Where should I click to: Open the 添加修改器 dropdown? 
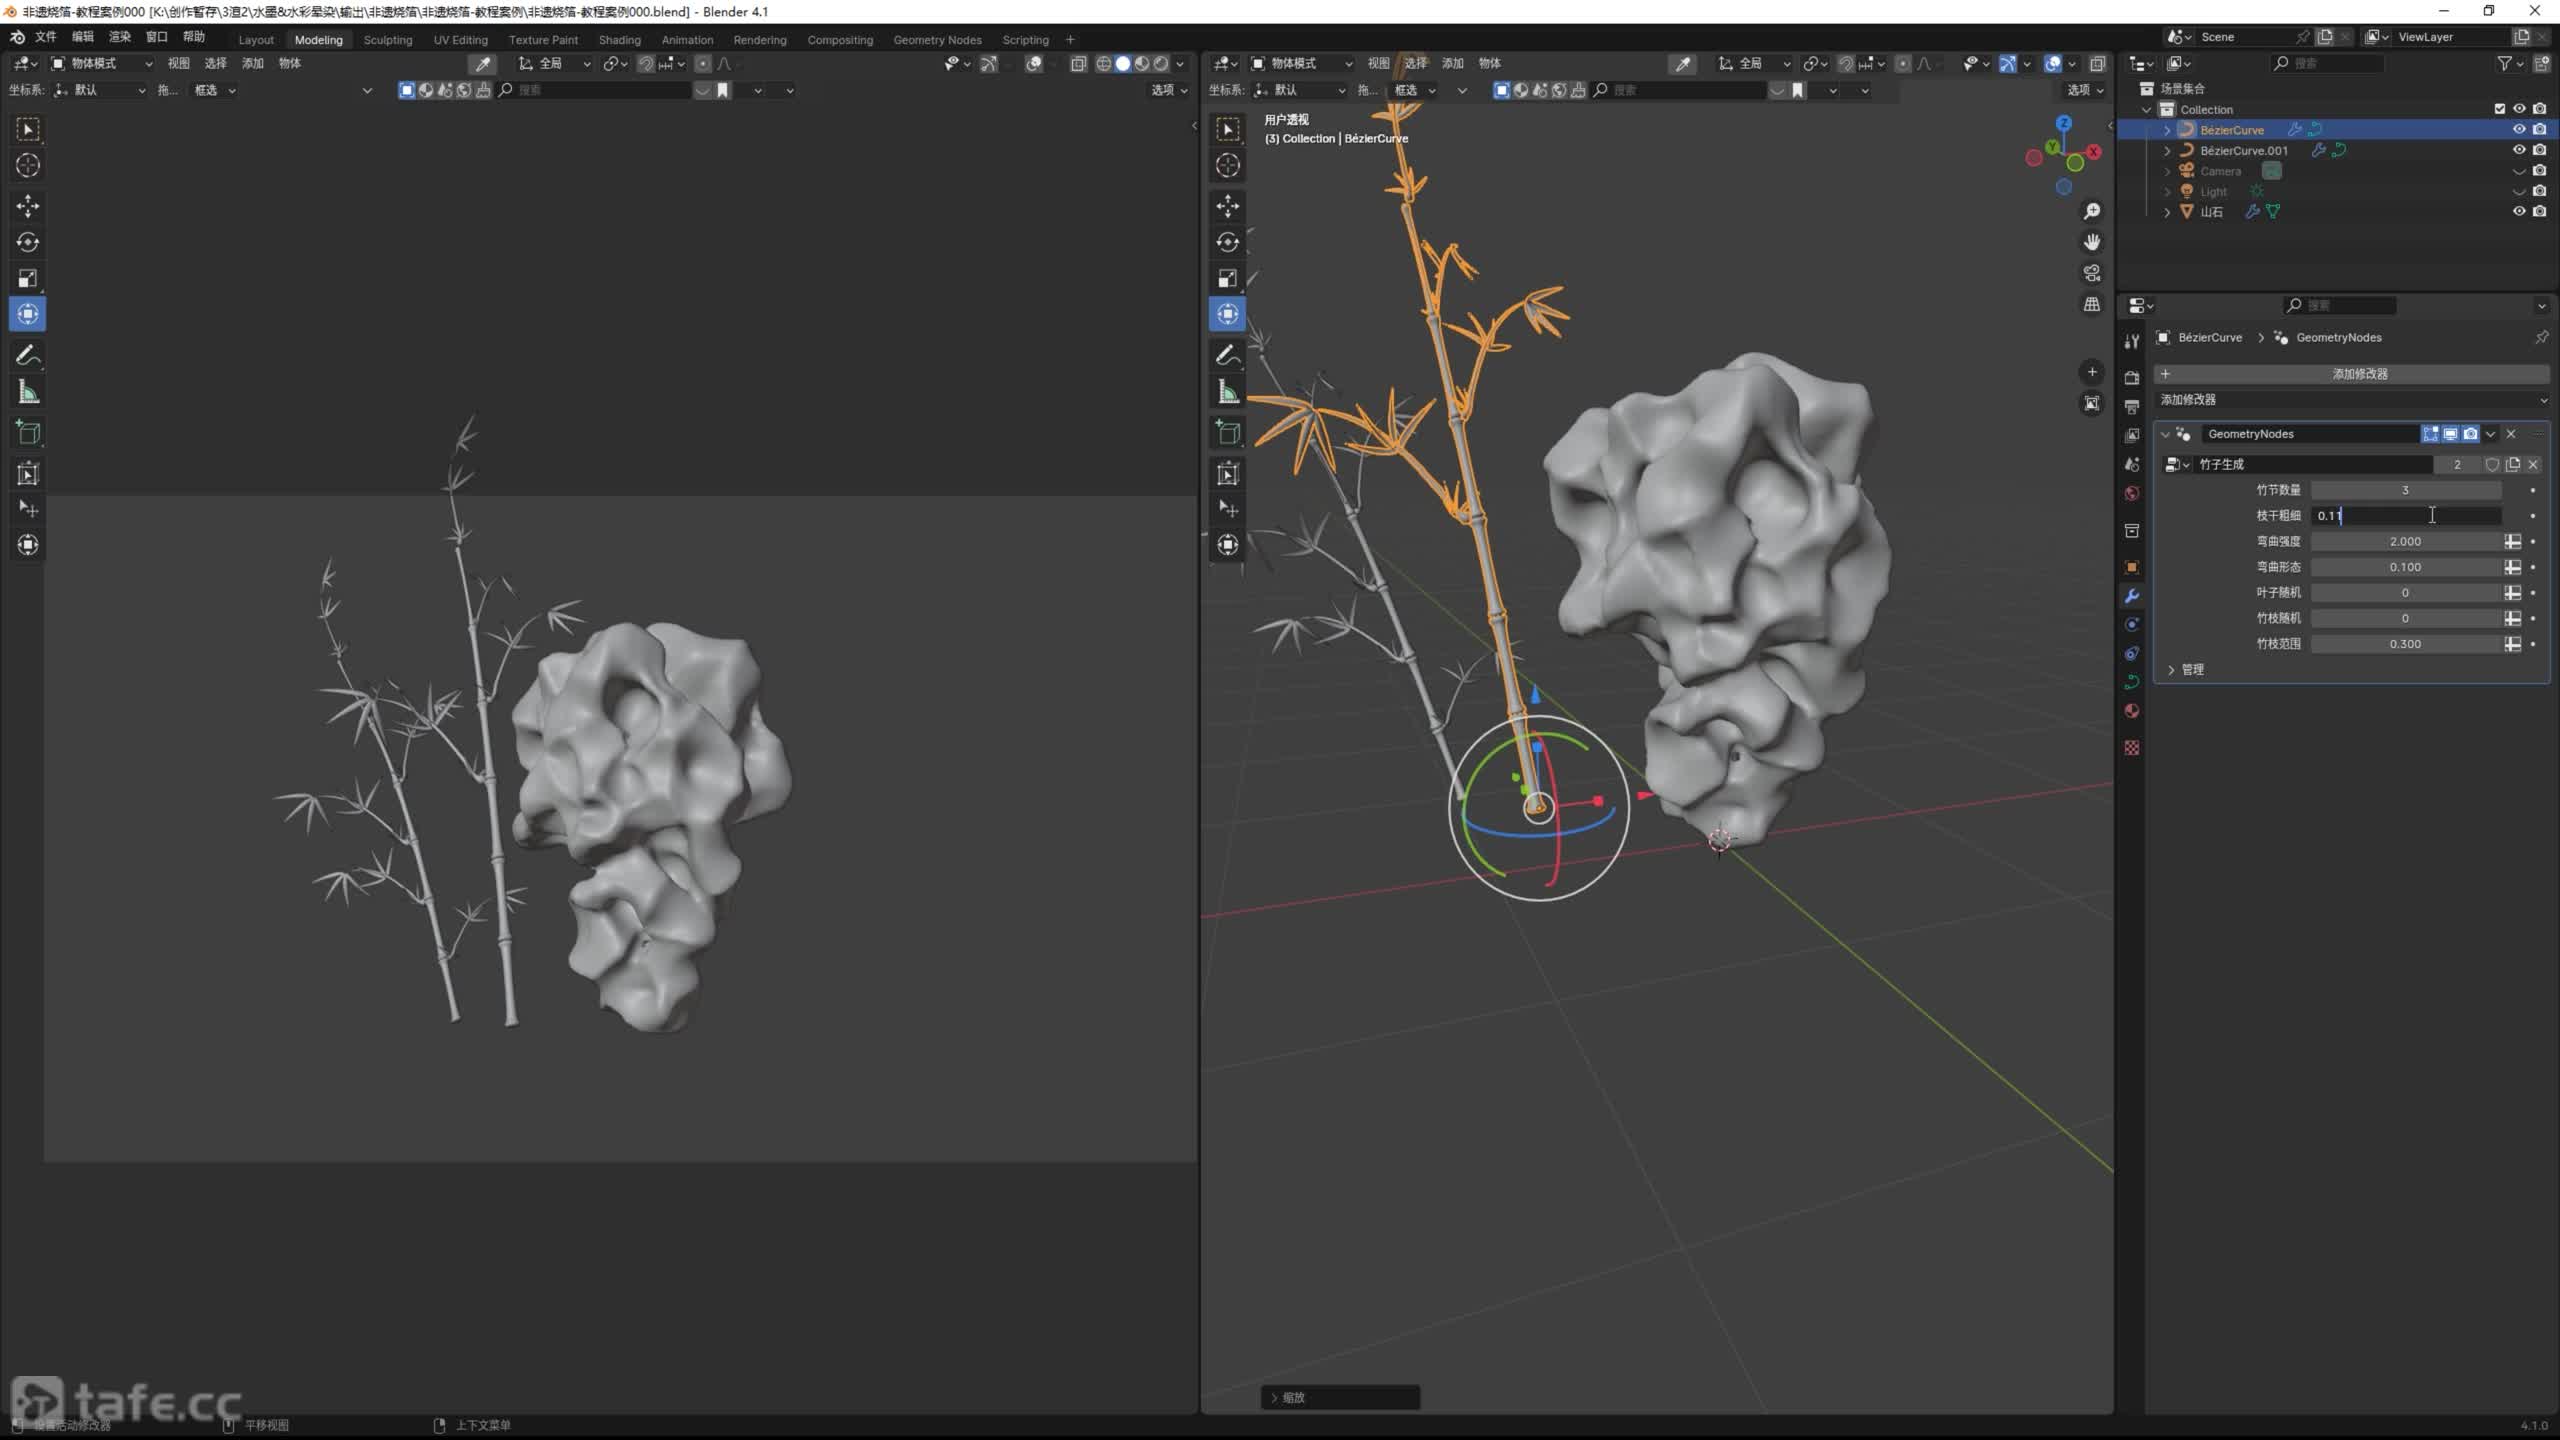pyautogui.click(x=2350, y=400)
